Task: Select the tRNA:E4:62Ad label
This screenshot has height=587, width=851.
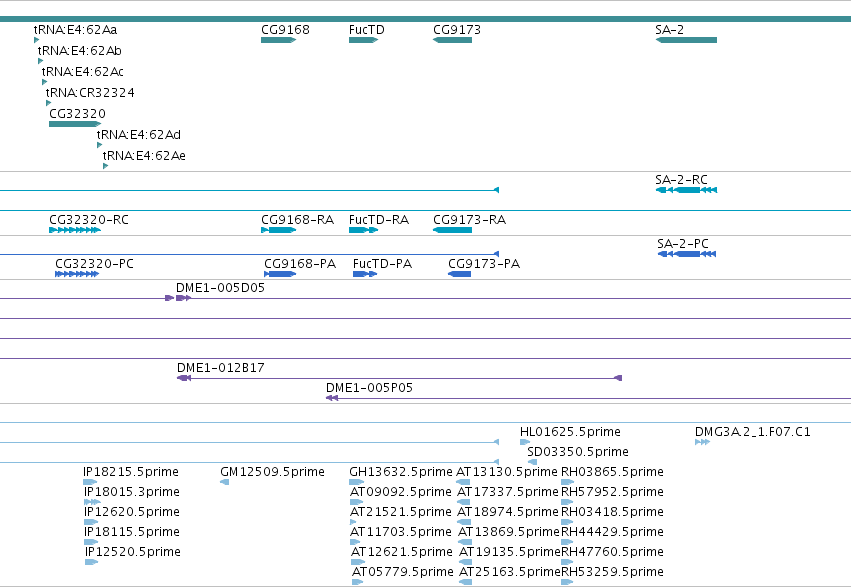Action: point(139,135)
